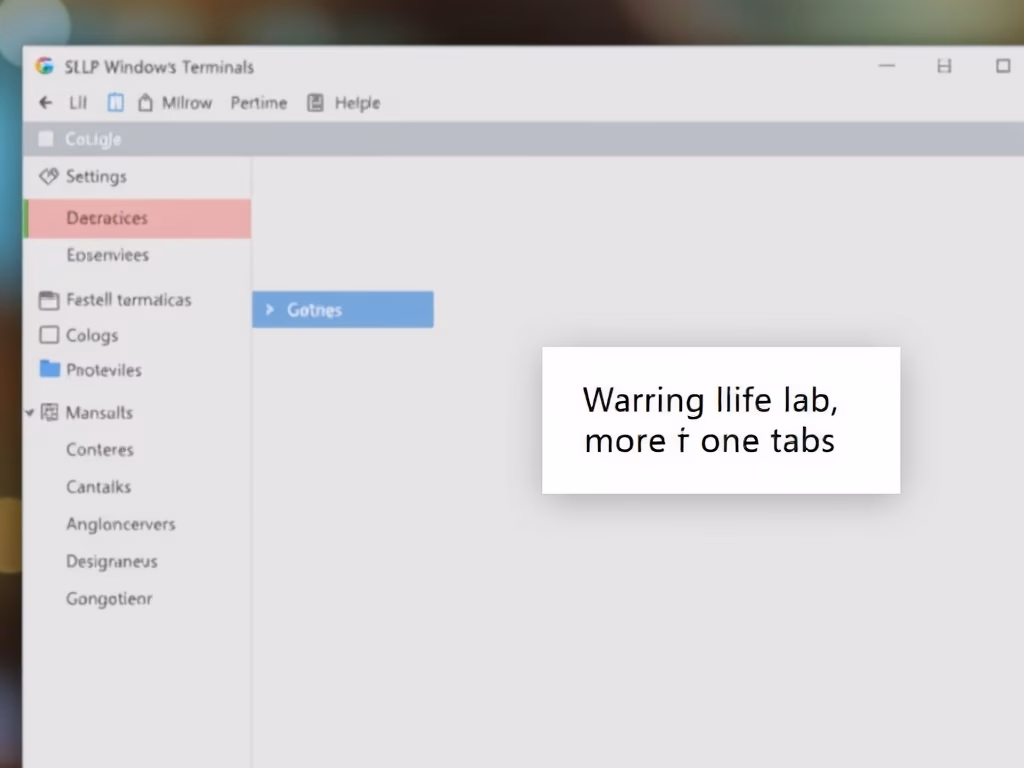Screen dimensions: 1024x768
Task: Click the back arrow in the toolbar
Action: coord(45,103)
